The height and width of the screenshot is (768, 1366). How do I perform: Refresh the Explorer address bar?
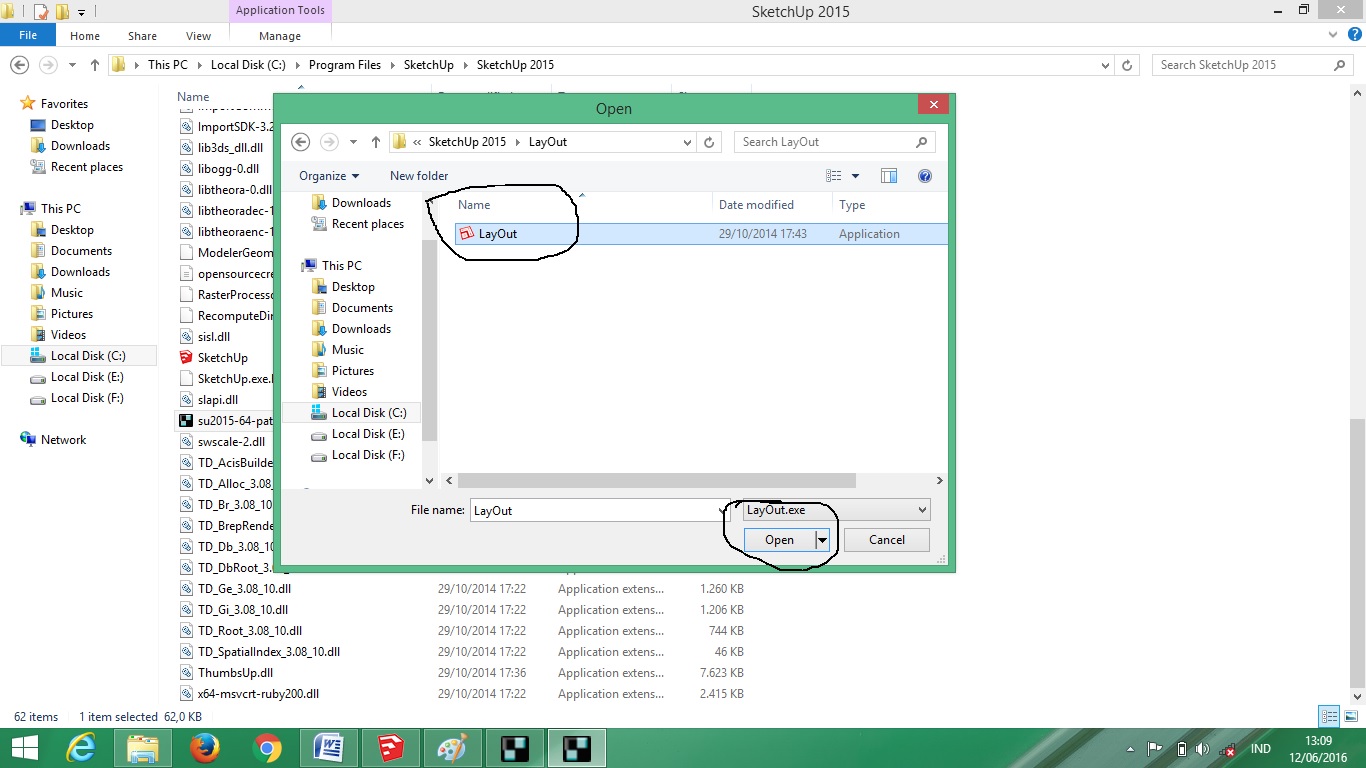(1127, 65)
